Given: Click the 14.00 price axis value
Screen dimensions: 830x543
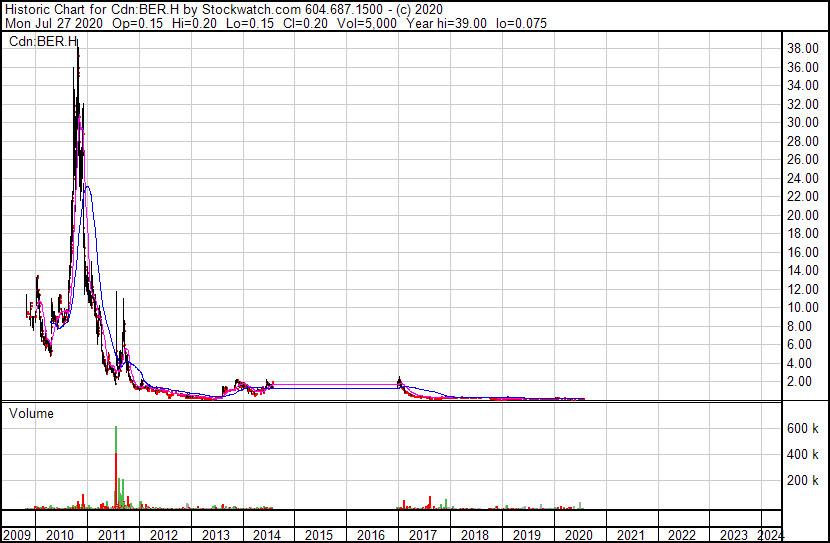Looking at the screenshot, I should (803, 270).
